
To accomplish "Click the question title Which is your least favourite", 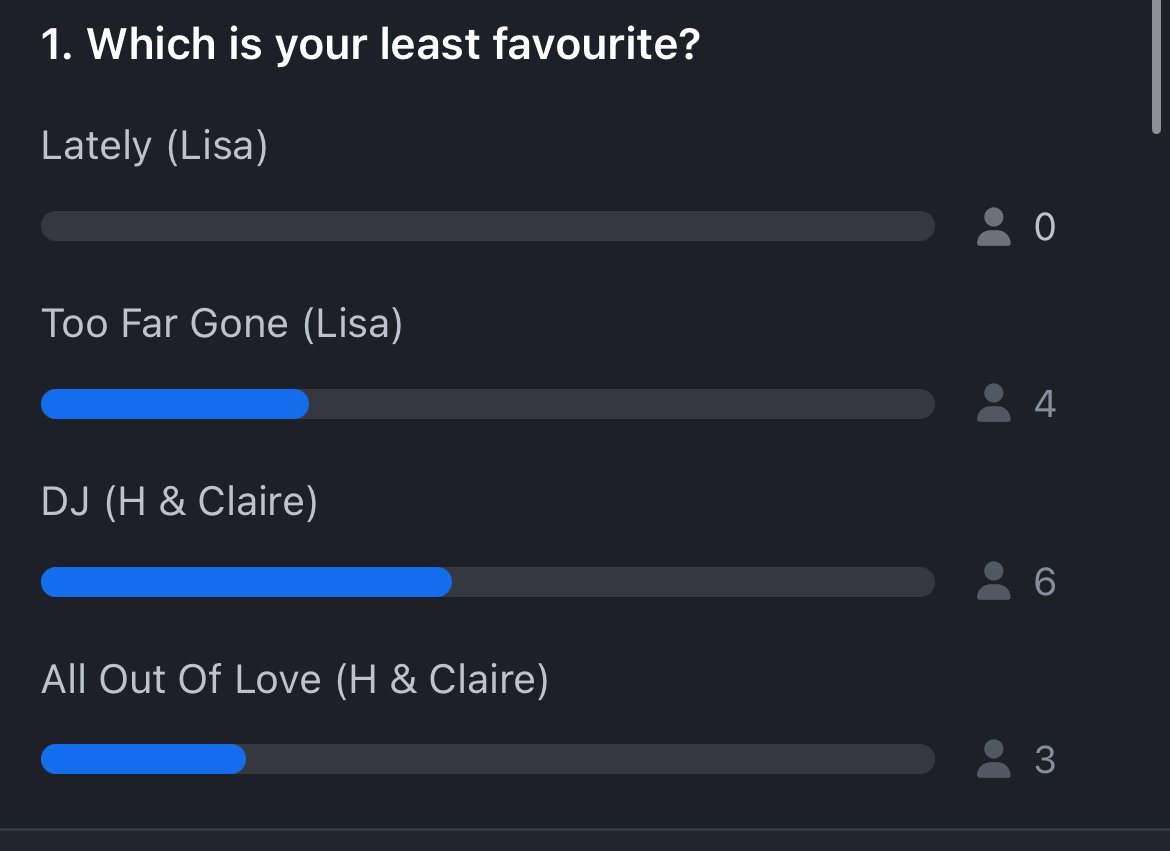I will 371,44.
